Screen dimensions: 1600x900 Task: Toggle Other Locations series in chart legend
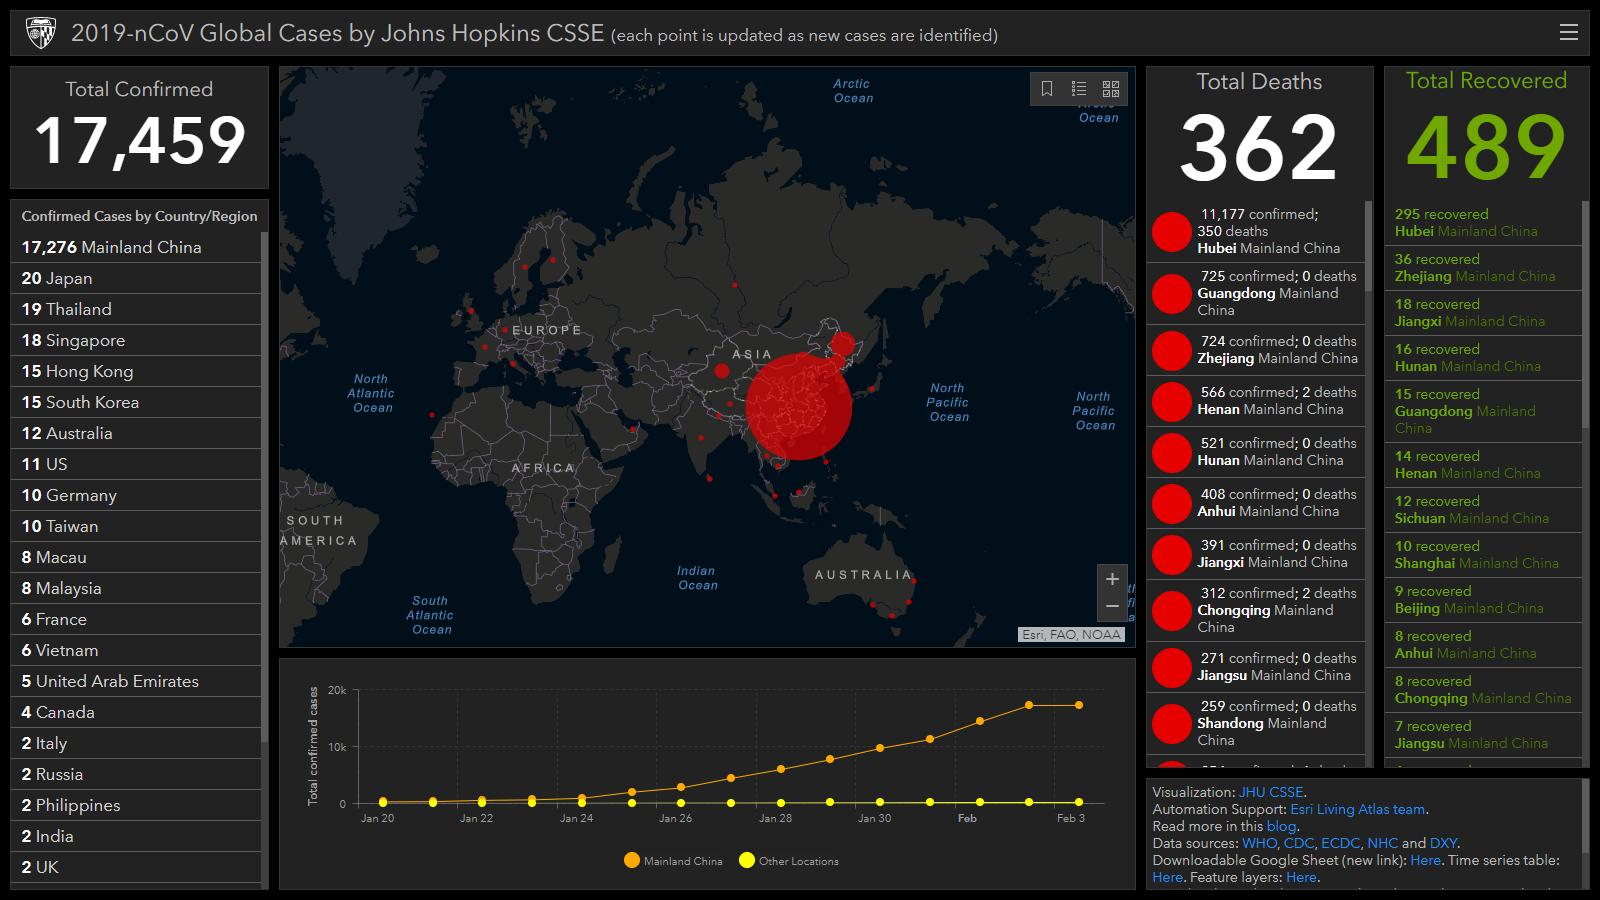click(x=789, y=861)
